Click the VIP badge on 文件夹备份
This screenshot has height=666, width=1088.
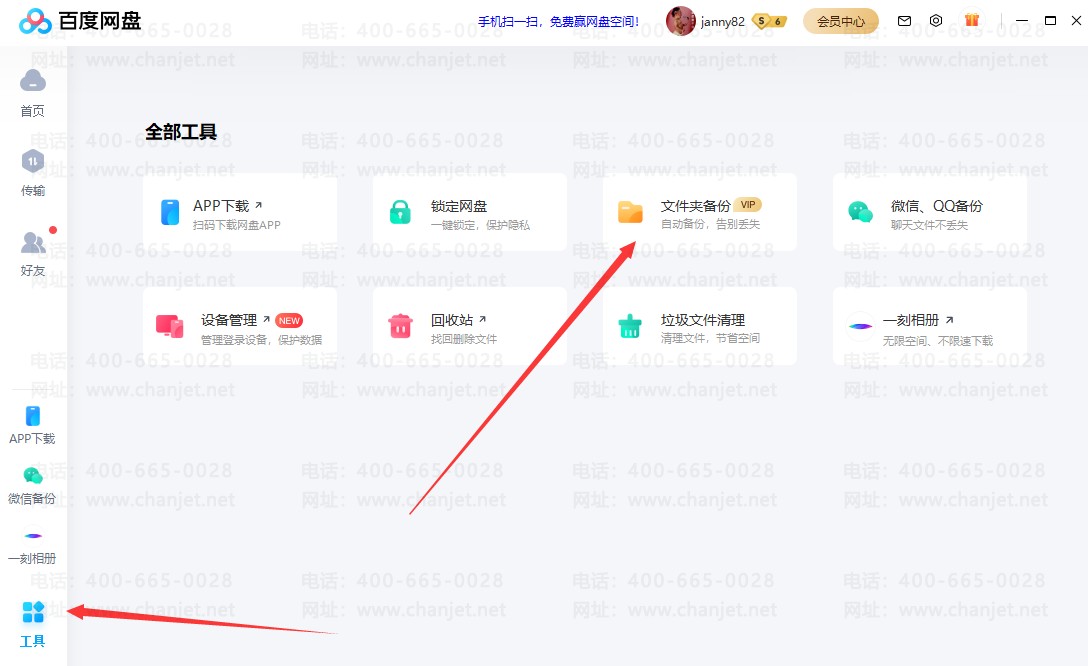(x=748, y=205)
